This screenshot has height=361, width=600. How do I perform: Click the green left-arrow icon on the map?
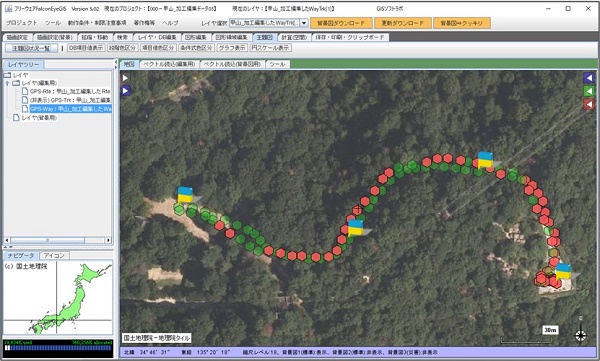click(x=589, y=91)
